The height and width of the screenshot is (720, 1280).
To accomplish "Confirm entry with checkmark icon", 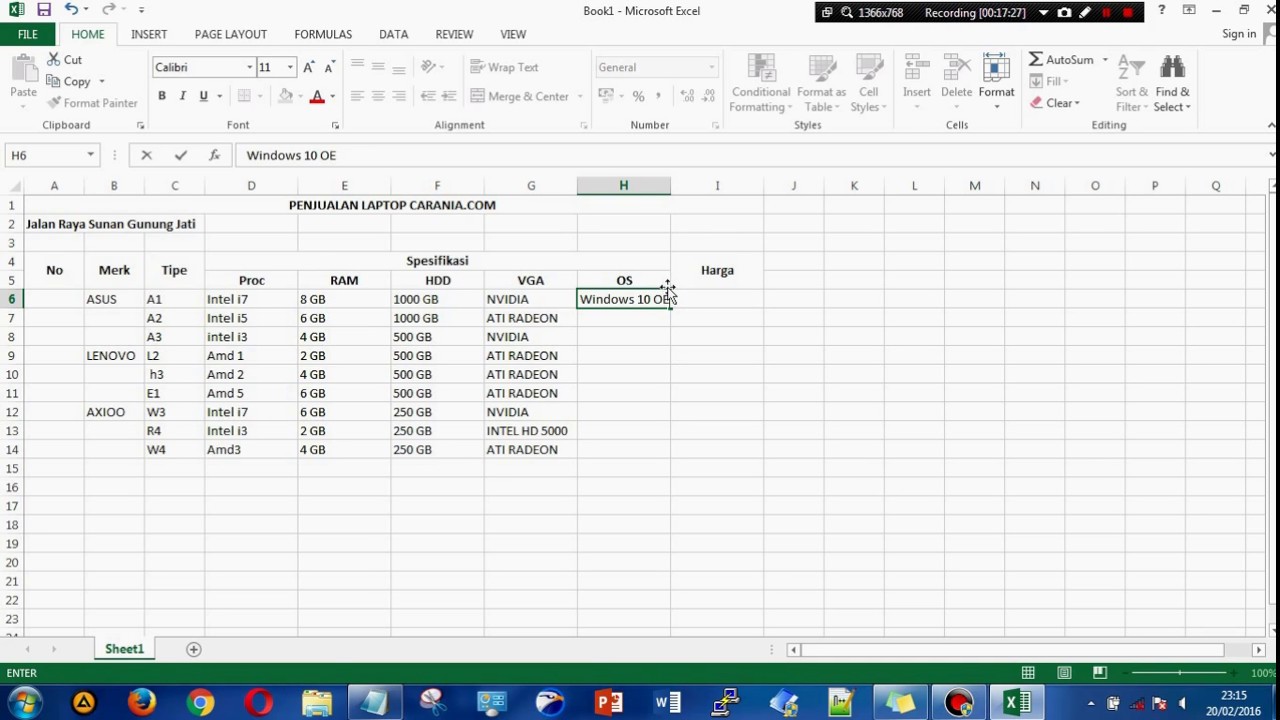I will point(180,155).
